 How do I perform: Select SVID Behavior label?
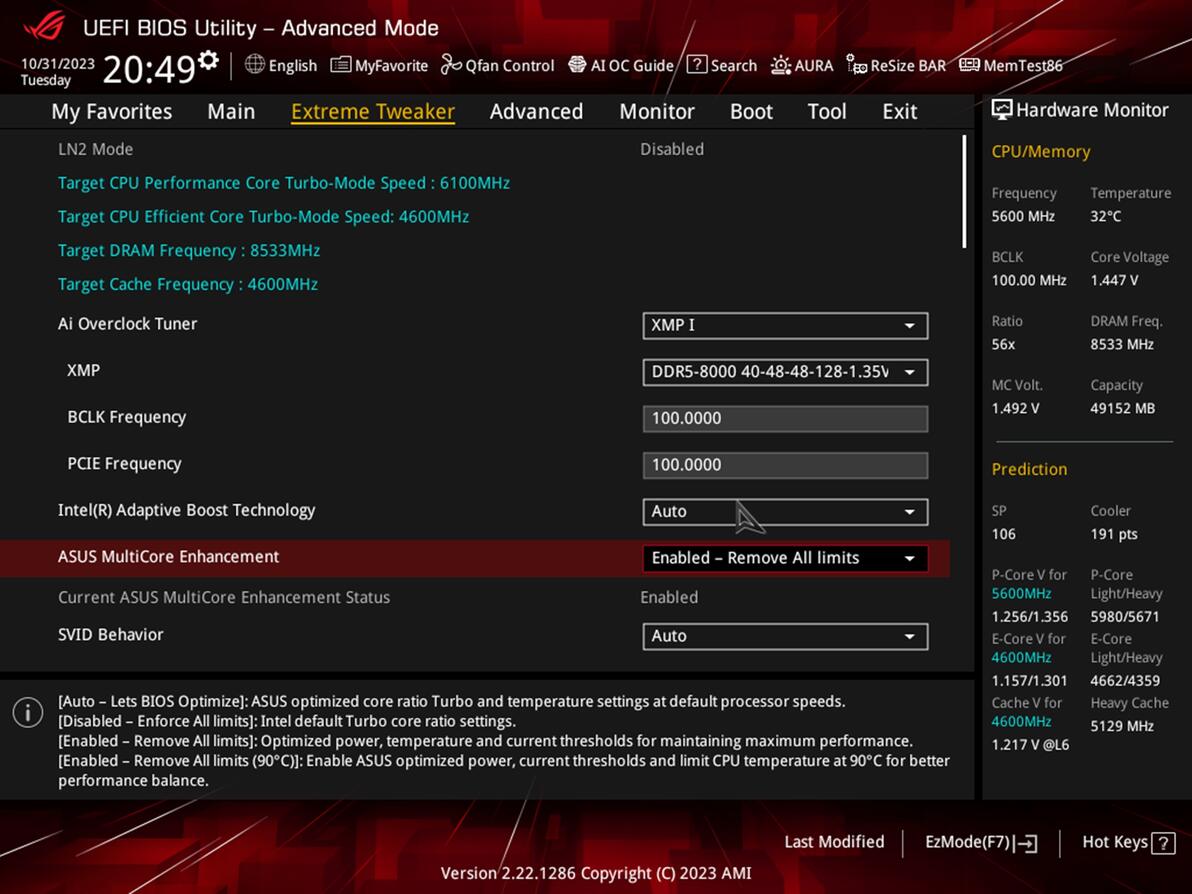pos(110,635)
